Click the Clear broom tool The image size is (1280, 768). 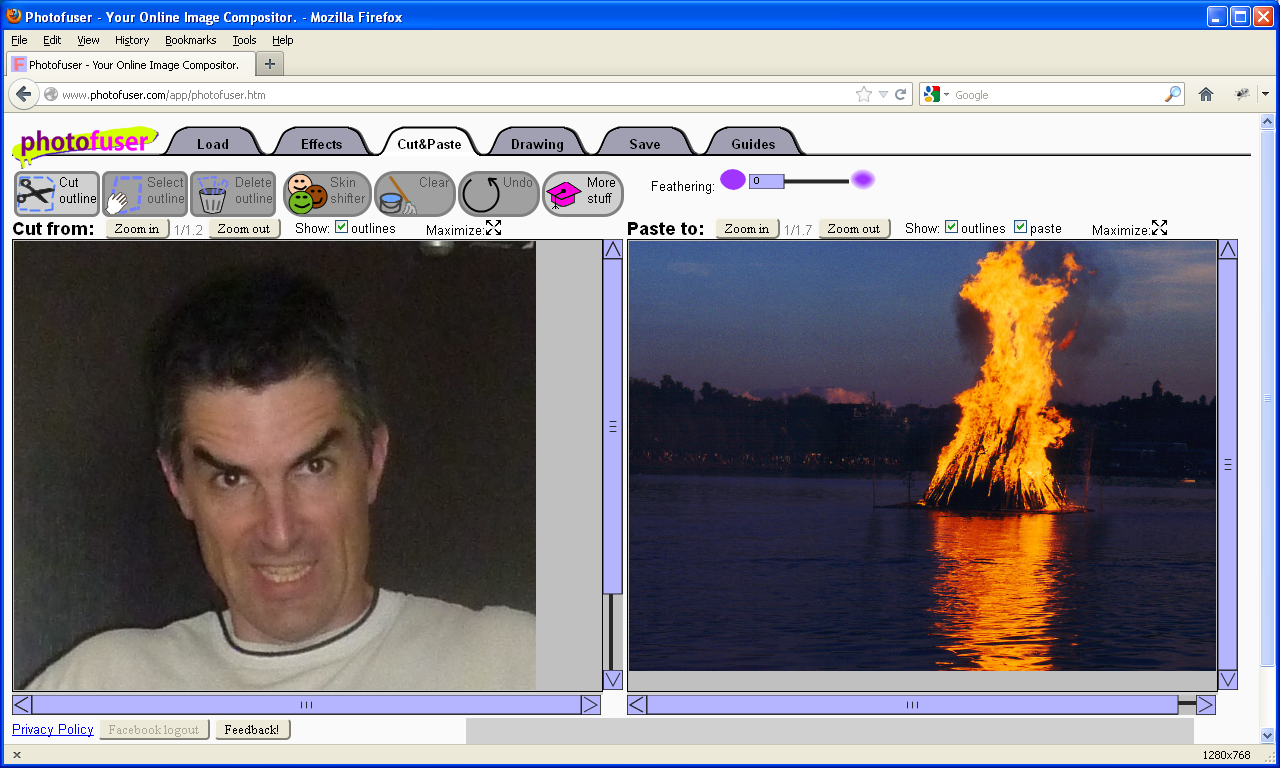coord(415,194)
